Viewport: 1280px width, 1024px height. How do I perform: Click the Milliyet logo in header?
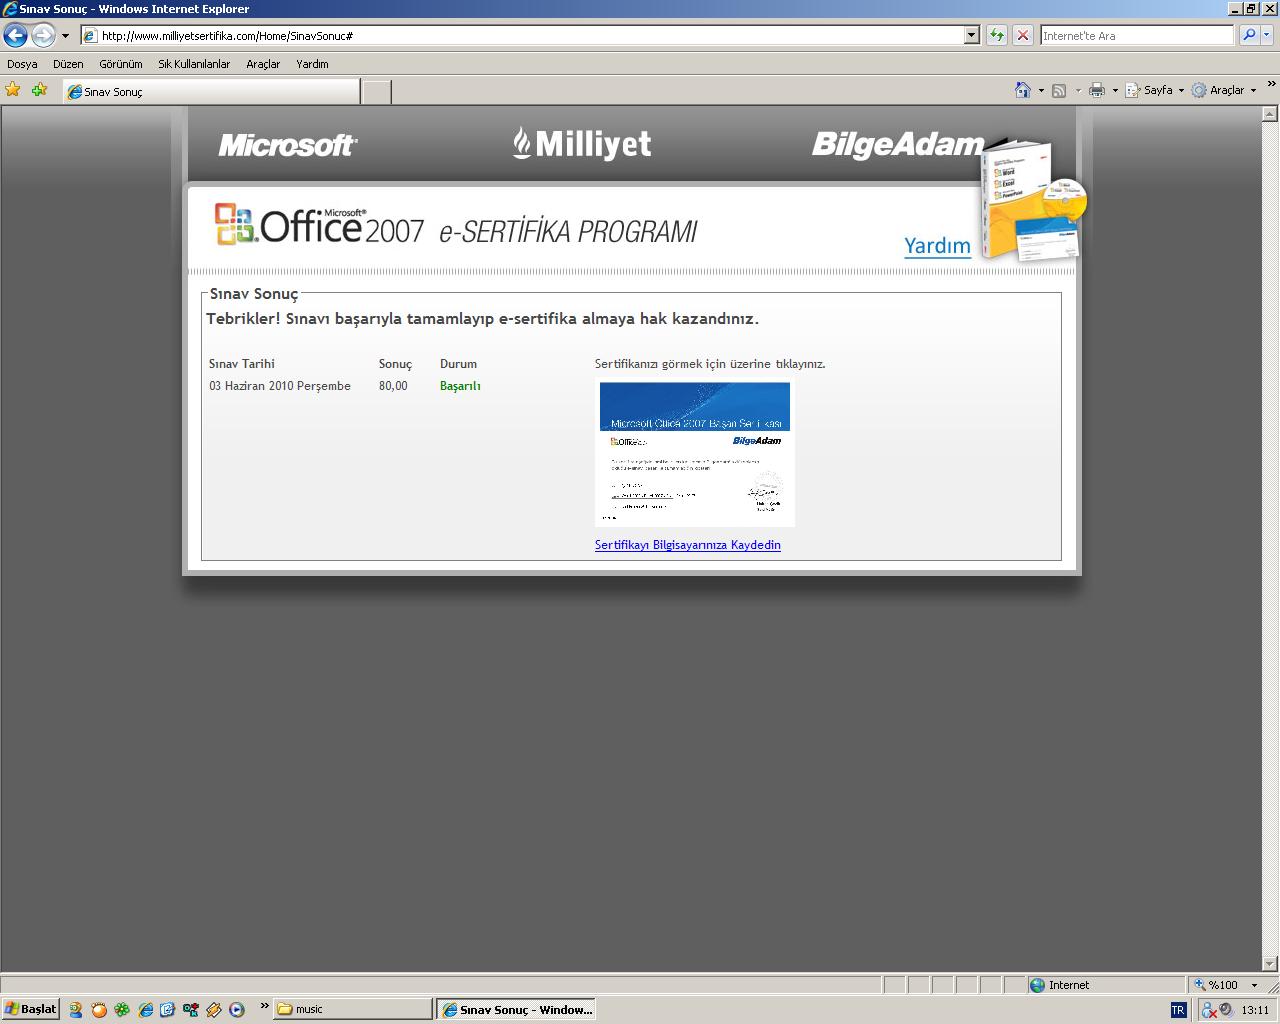[x=582, y=144]
